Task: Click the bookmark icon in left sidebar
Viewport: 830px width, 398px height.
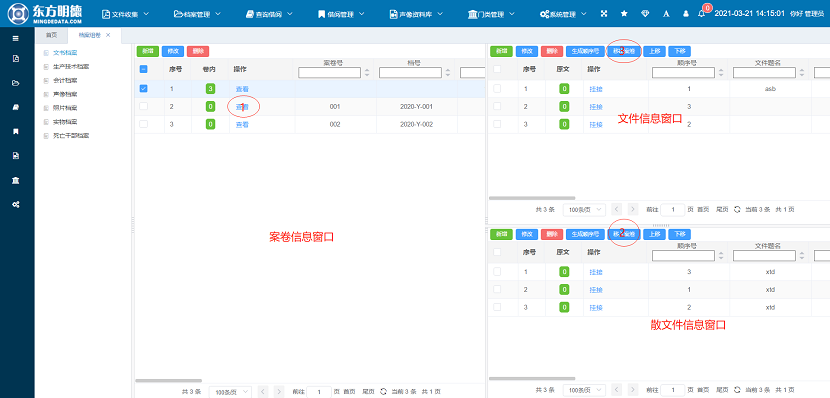Action: tap(16, 131)
